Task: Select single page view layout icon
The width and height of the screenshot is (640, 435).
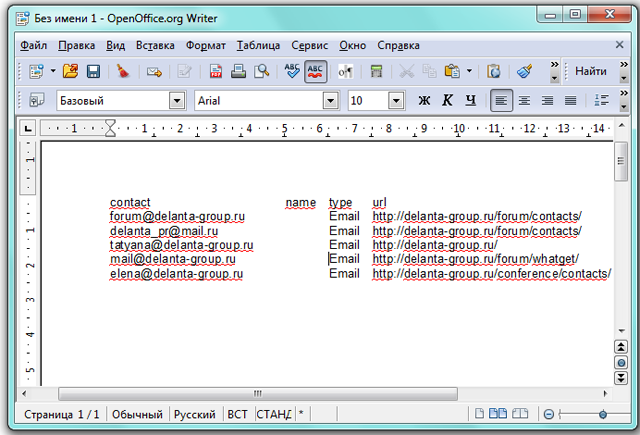Action: click(x=480, y=414)
